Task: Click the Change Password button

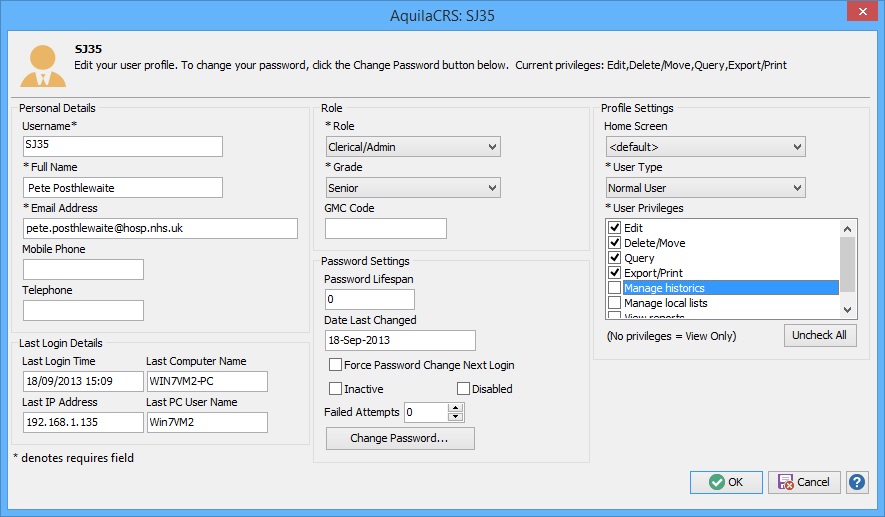Action: (x=400, y=439)
